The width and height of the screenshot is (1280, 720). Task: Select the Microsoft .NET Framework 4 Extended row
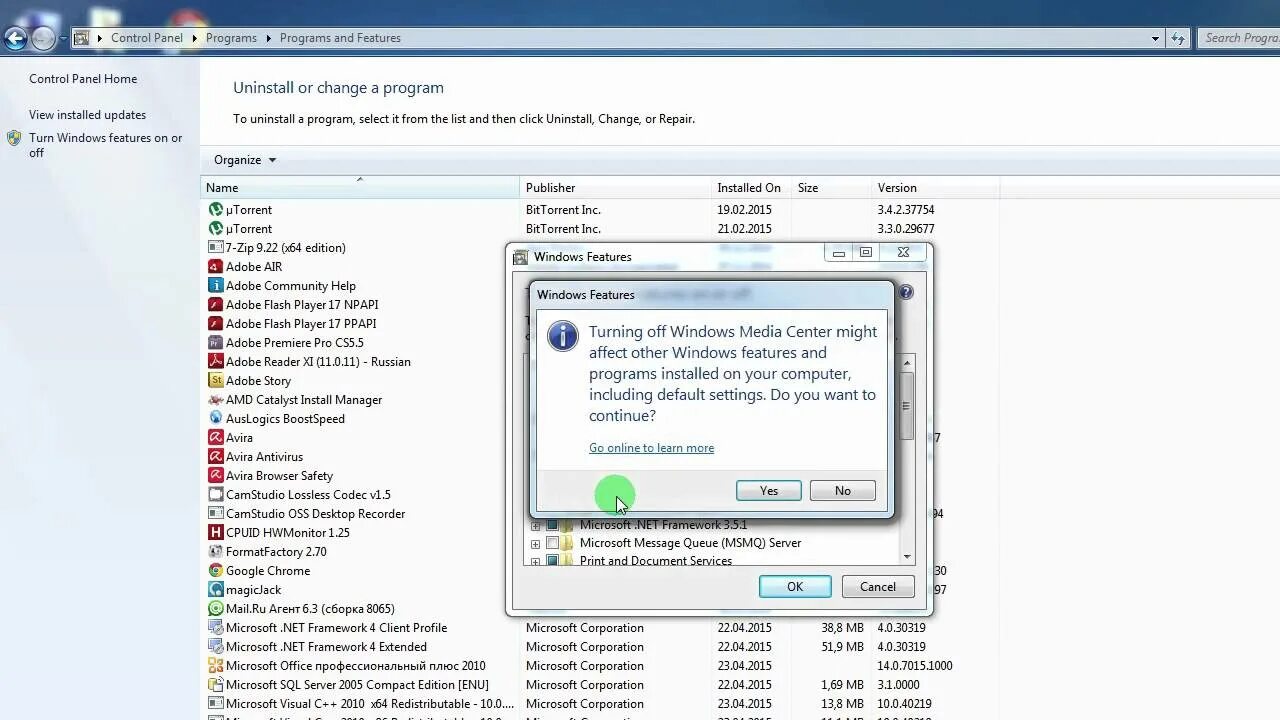[x=600, y=647]
